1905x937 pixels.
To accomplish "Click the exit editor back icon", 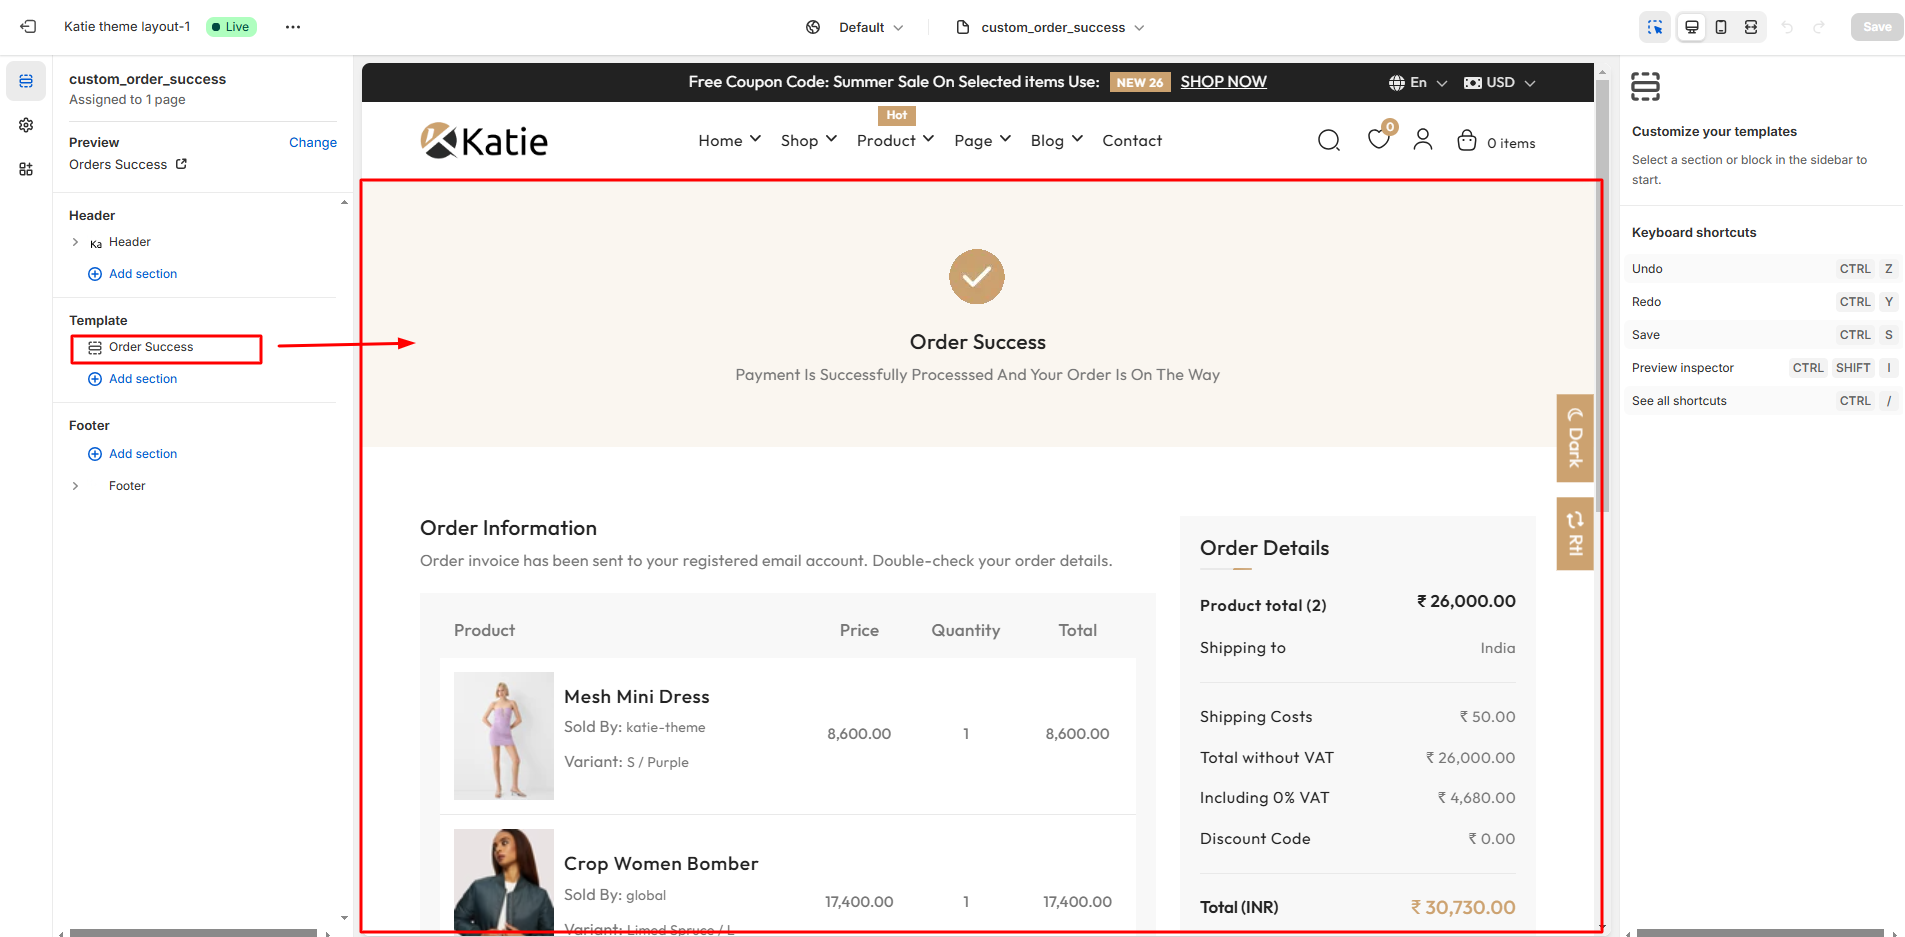I will click(28, 27).
